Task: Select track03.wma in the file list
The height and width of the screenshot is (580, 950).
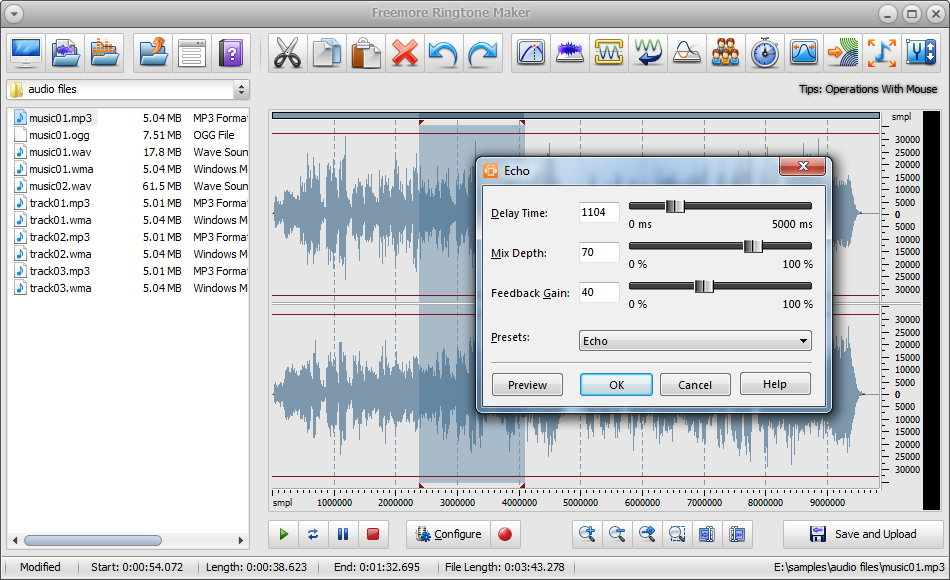Action: [x=60, y=288]
